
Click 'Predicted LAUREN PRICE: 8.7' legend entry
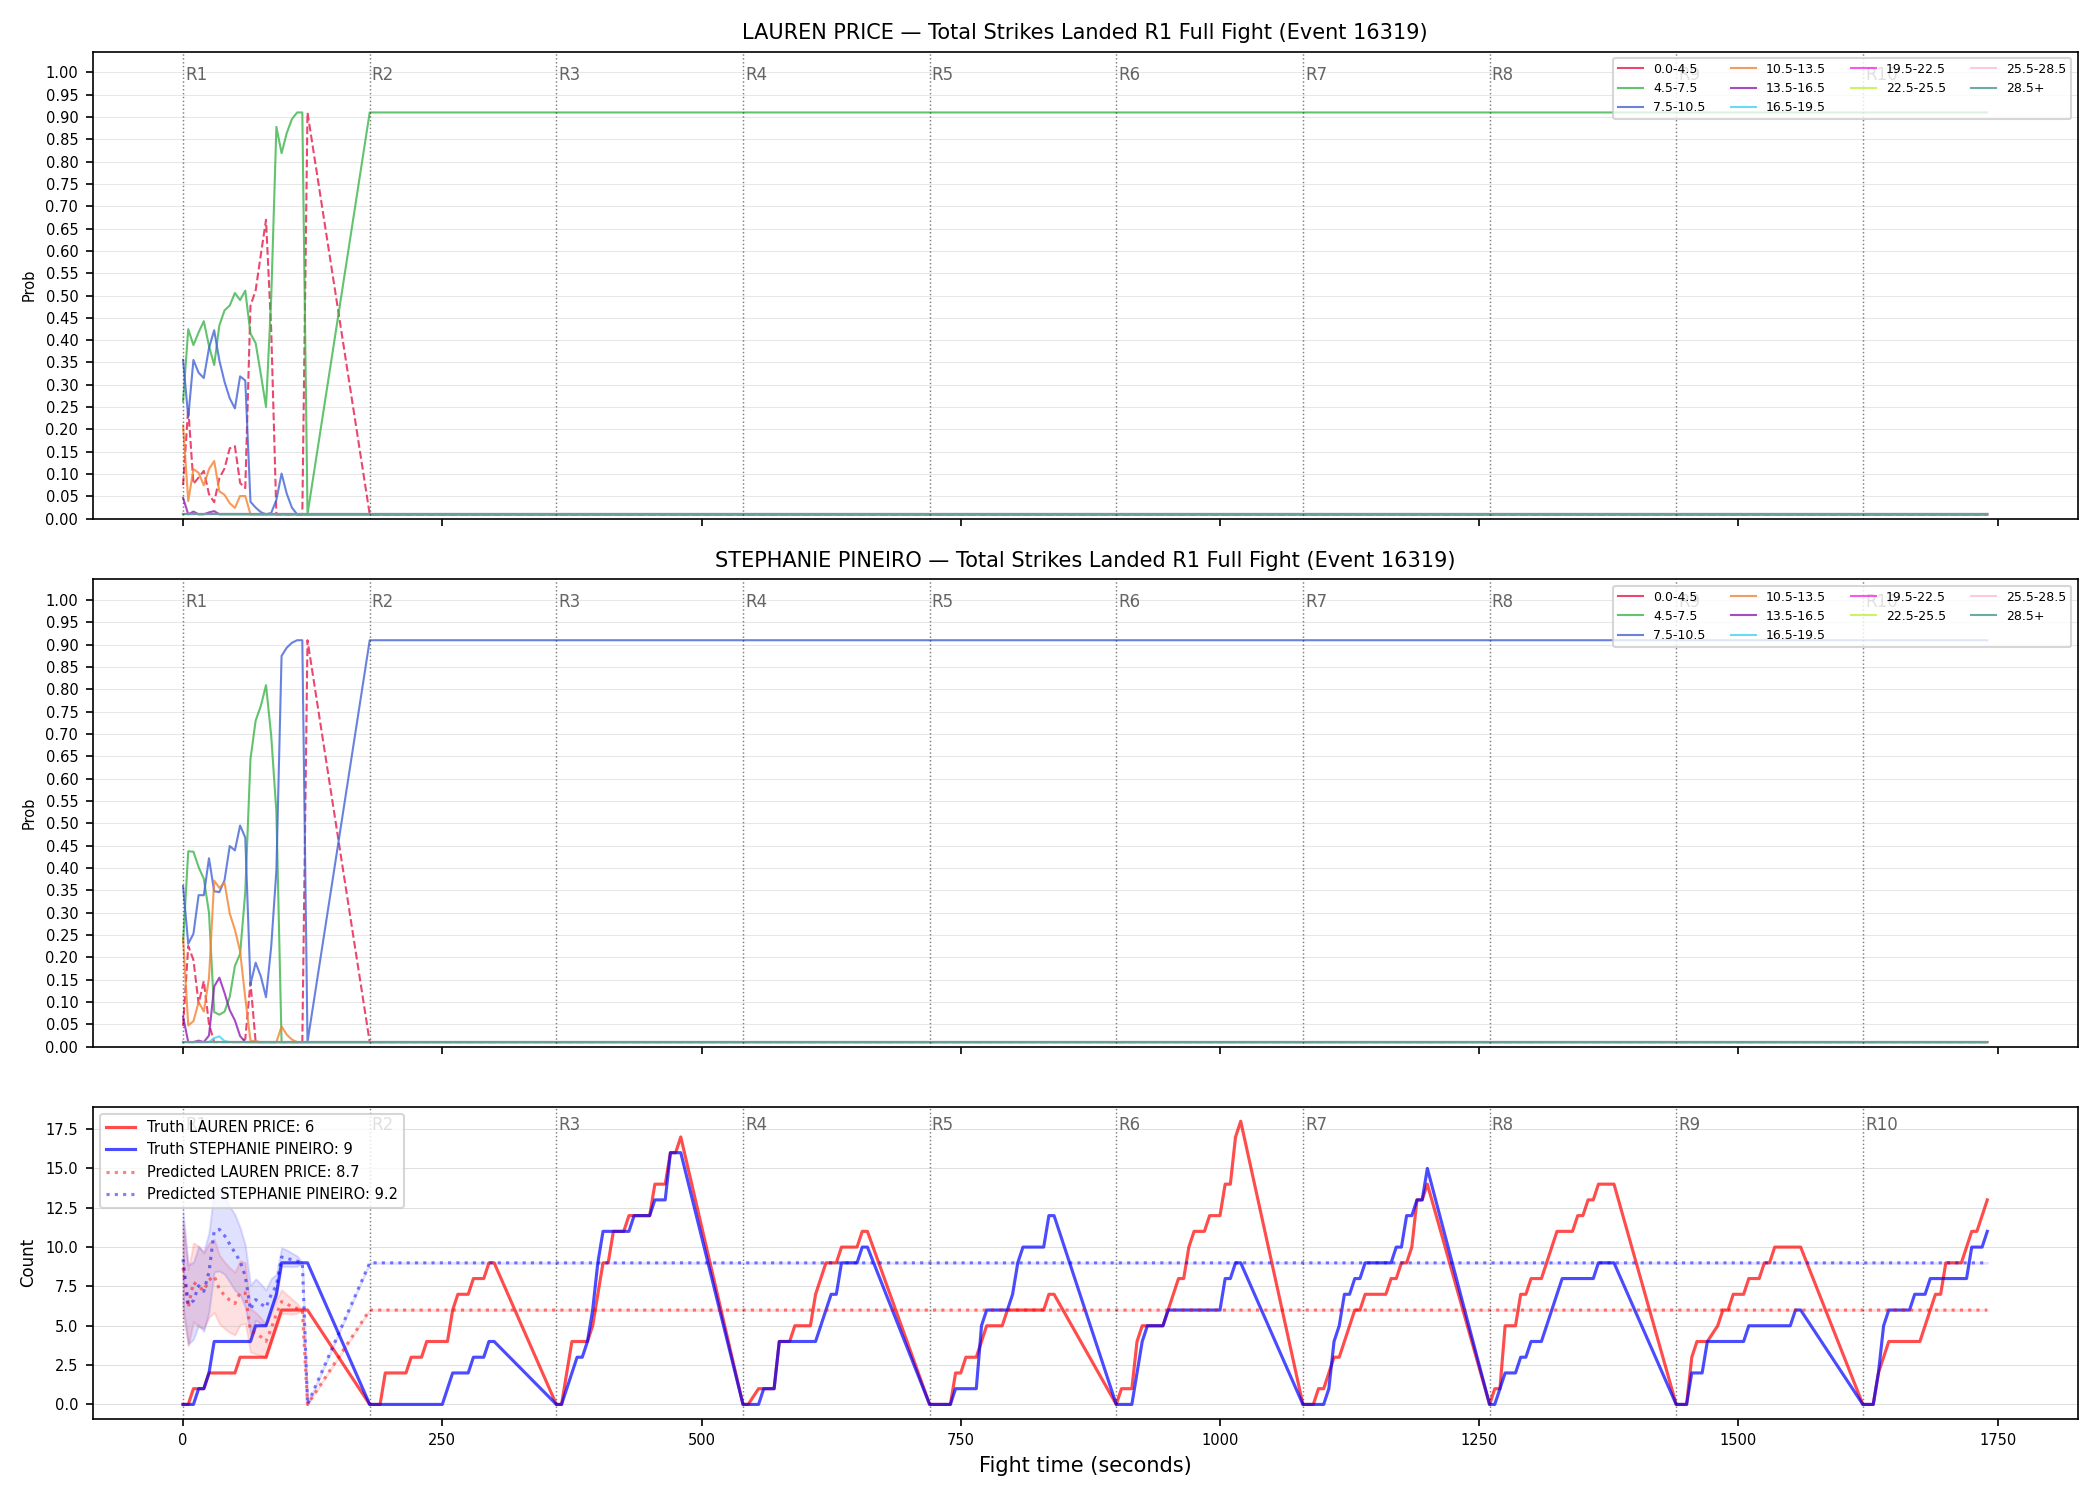point(232,1172)
